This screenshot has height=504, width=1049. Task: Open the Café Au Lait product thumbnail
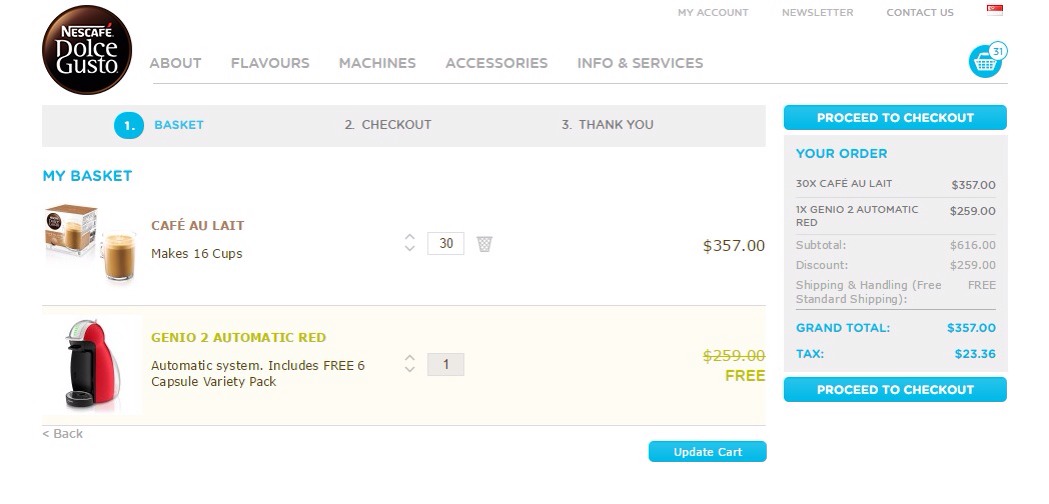coord(91,244)
